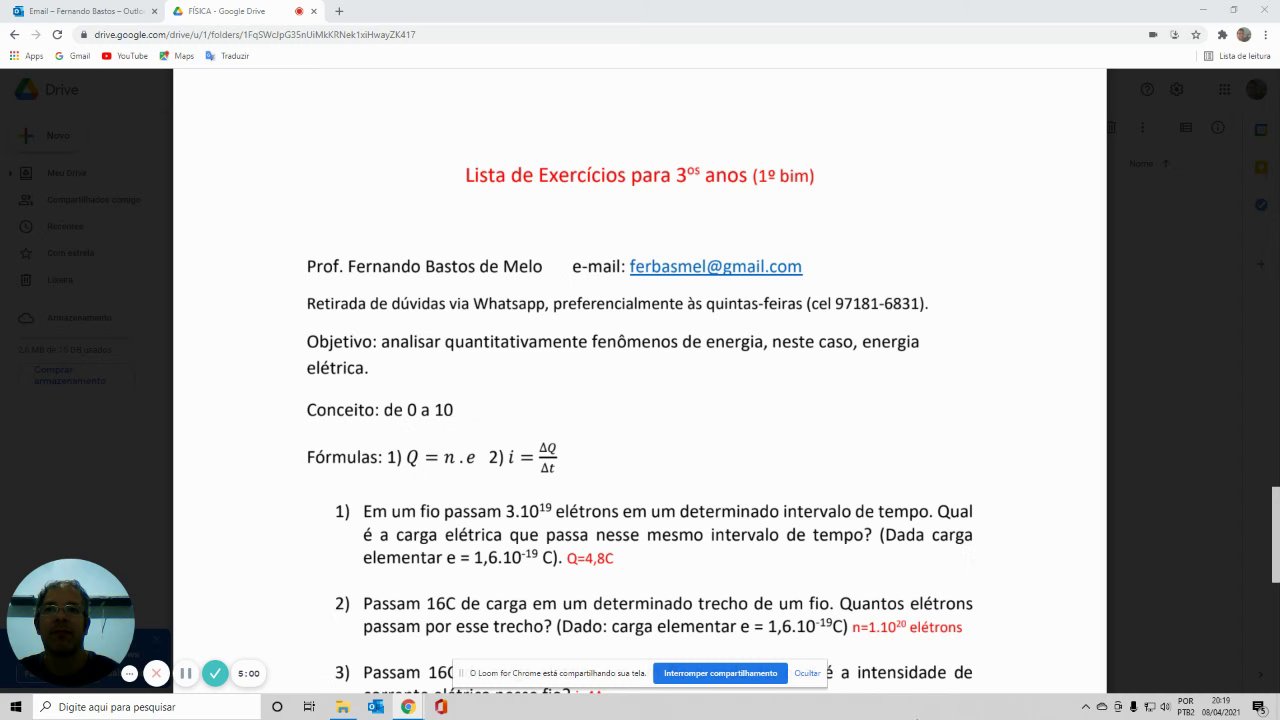Image resolution: width=1280 pixels, height=720 pixels.
Task: Open Loom's three-dots options bubble
Action: [x=129, y=674]
